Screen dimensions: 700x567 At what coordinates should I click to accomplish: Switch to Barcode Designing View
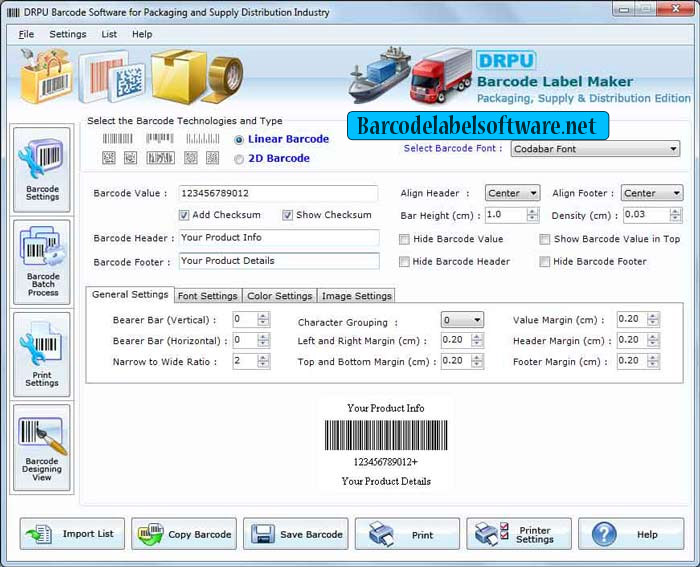pos(42,448)
